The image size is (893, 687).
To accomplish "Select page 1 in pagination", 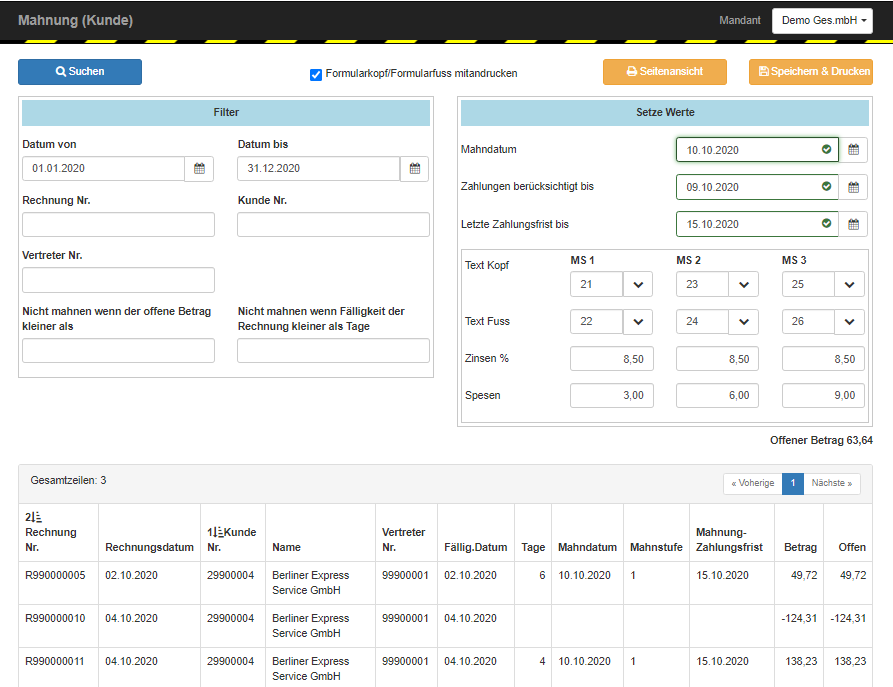I will [x=793, y=483].
